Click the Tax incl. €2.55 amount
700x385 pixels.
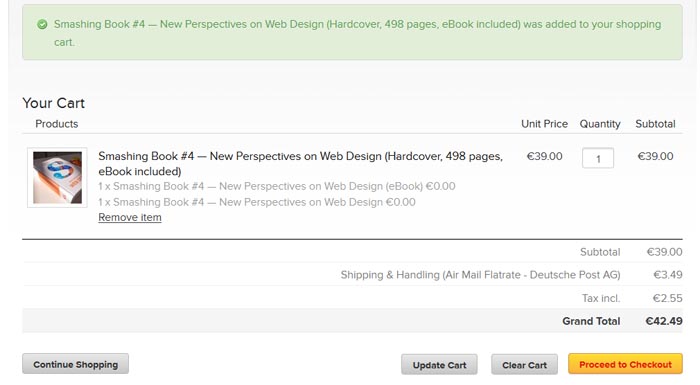(667, 298)
